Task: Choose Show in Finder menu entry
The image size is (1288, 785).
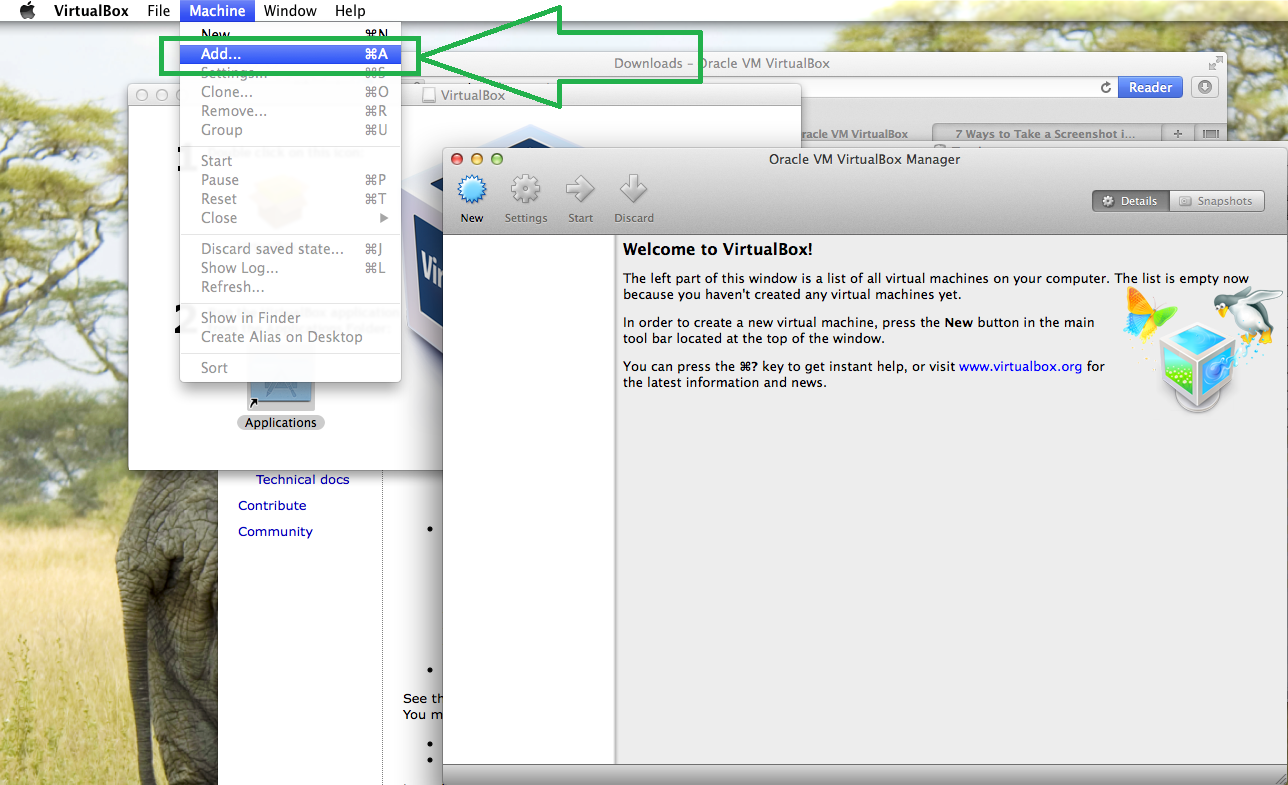Action: point(290,318)
